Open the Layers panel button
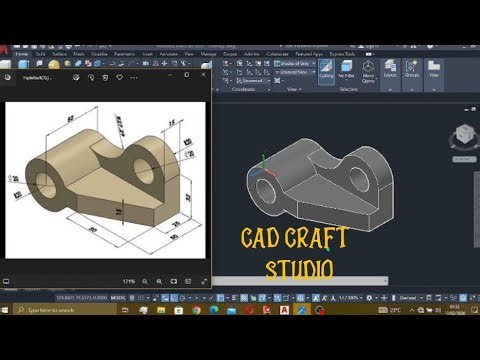Screen dimensions: 480x360 [390, 69]
